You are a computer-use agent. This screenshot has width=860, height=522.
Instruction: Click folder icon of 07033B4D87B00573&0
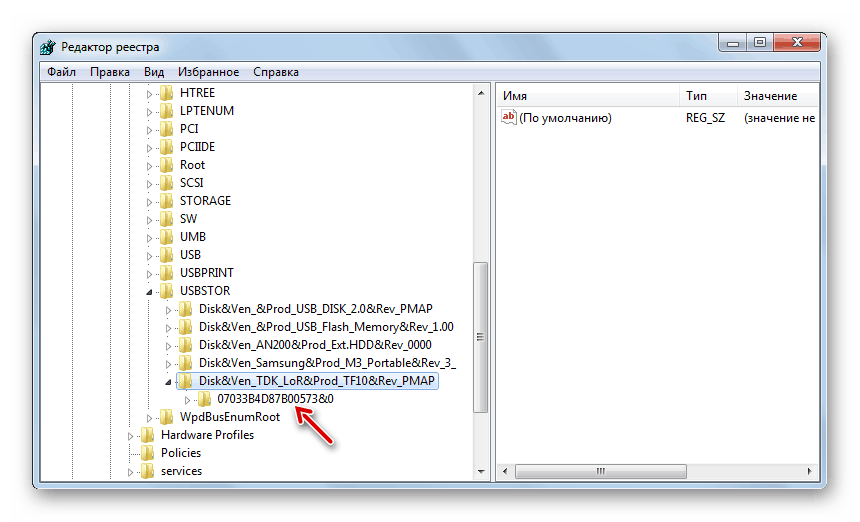pyautogui.click(x=205, y=399)
